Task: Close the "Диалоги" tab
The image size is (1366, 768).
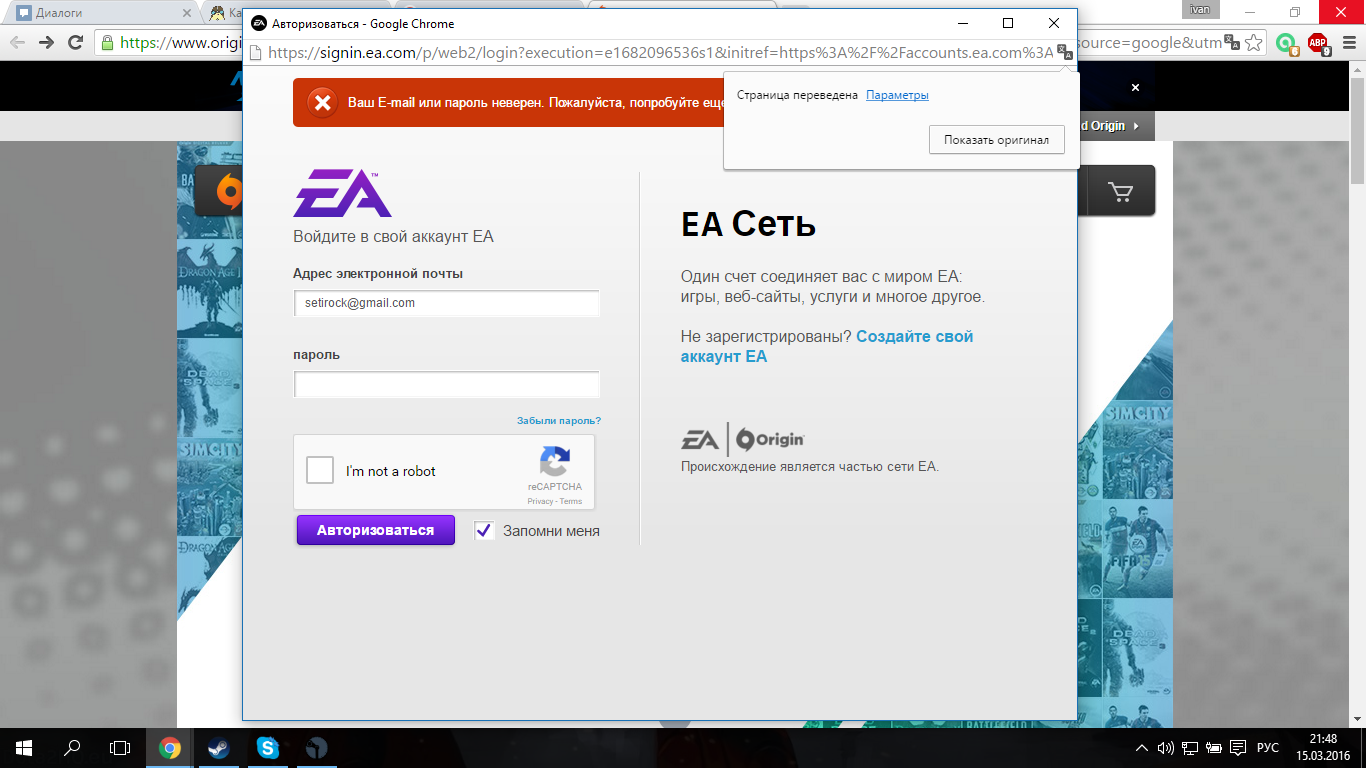Action: tap(187, 14)
